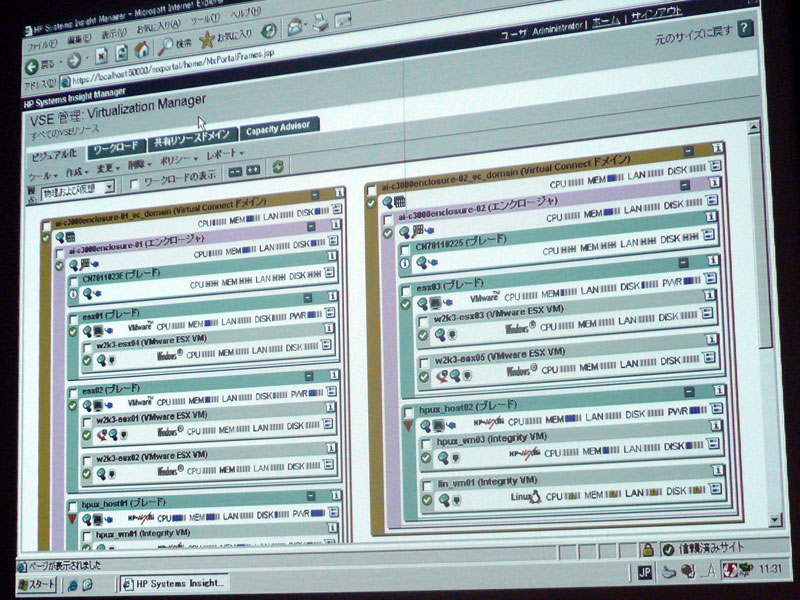
Task: Click magnifier icon under esx01 blade
Action: pyautogui.click(x=87, y=332)
